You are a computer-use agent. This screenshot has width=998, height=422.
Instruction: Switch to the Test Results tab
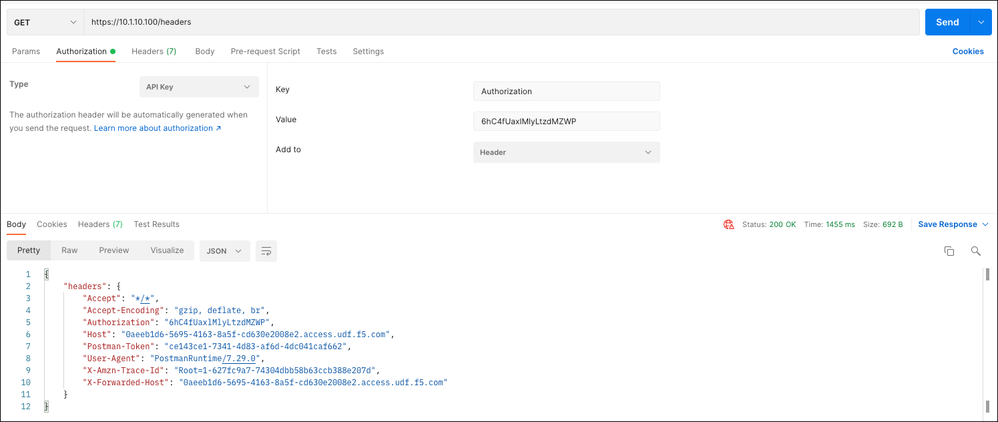coord(156,225)
